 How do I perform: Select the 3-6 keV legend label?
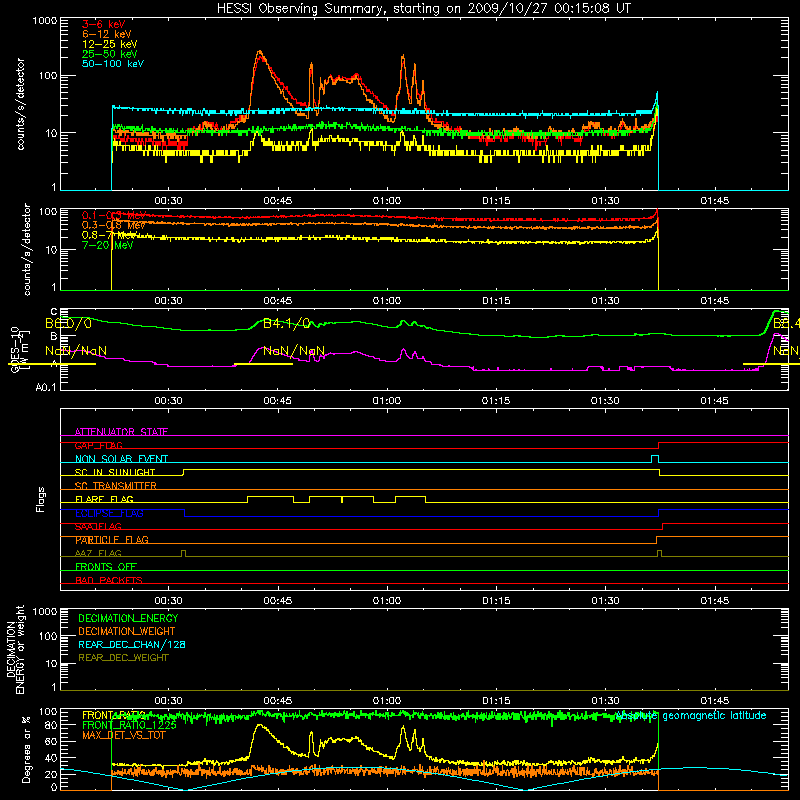click(104, 24)
